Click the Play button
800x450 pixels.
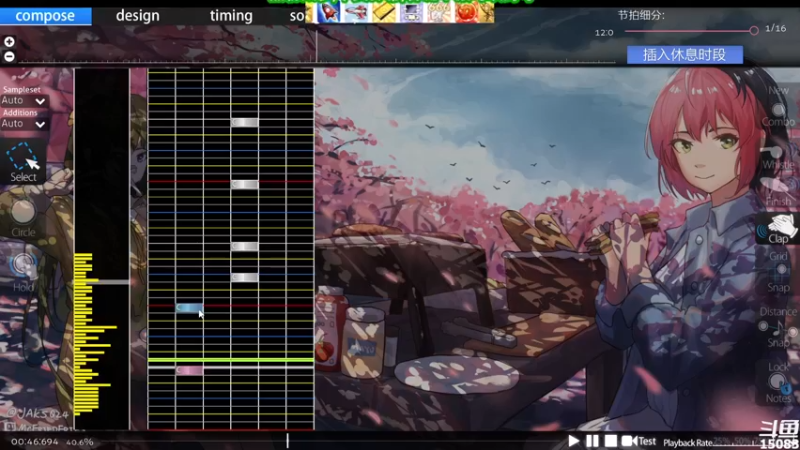tap(573, 441)
